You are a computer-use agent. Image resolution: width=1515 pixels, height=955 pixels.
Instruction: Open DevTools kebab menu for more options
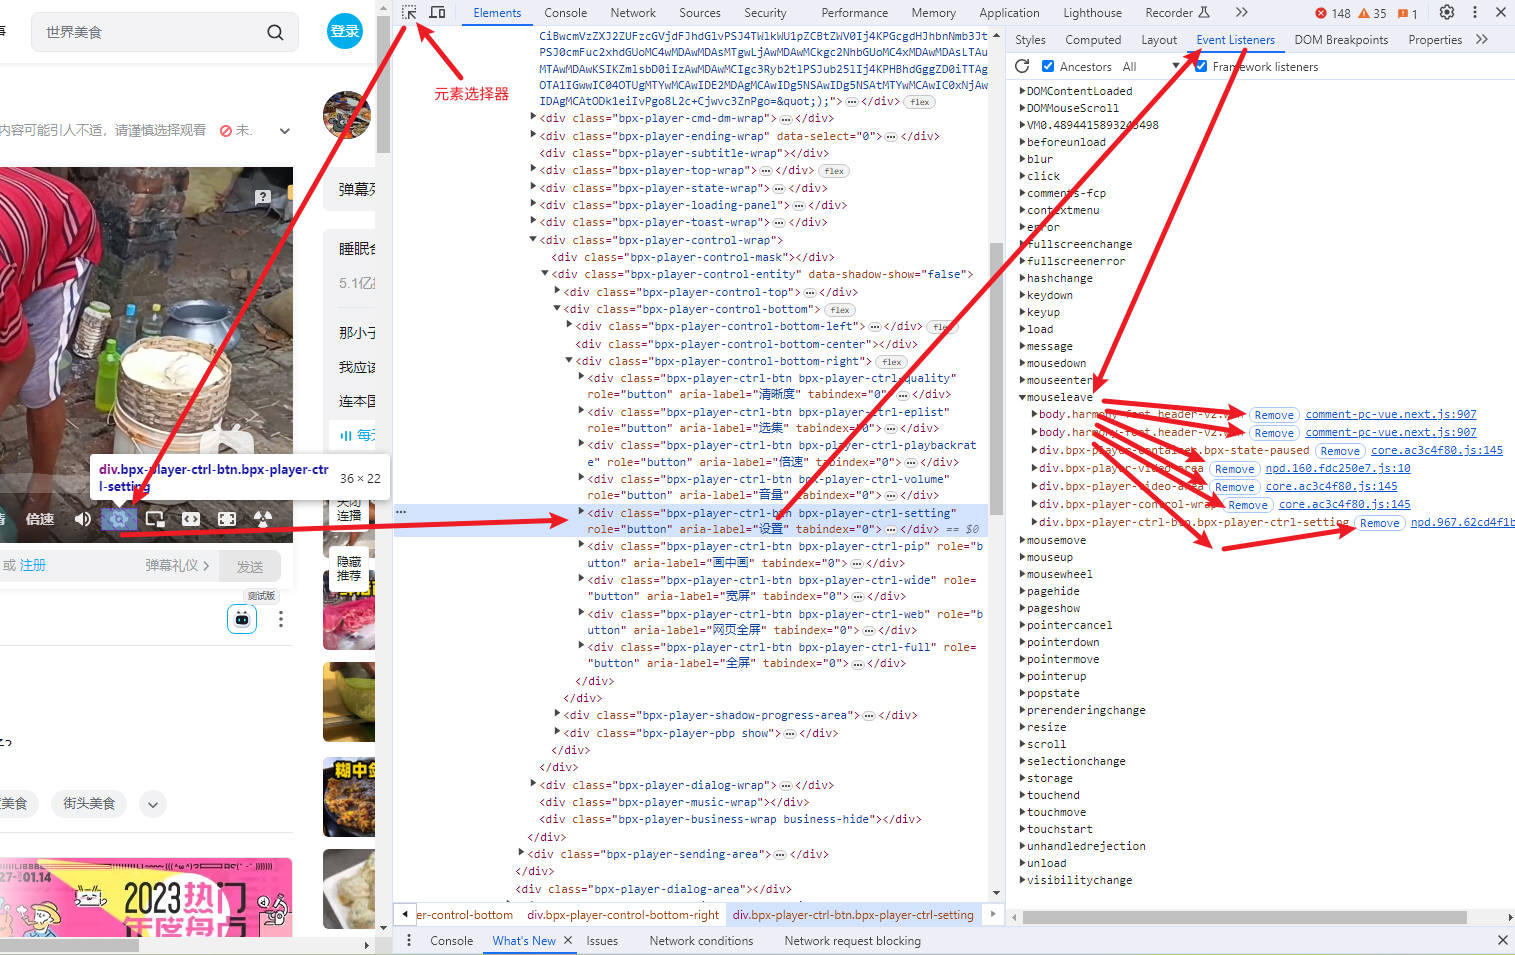click(1474, 12)
